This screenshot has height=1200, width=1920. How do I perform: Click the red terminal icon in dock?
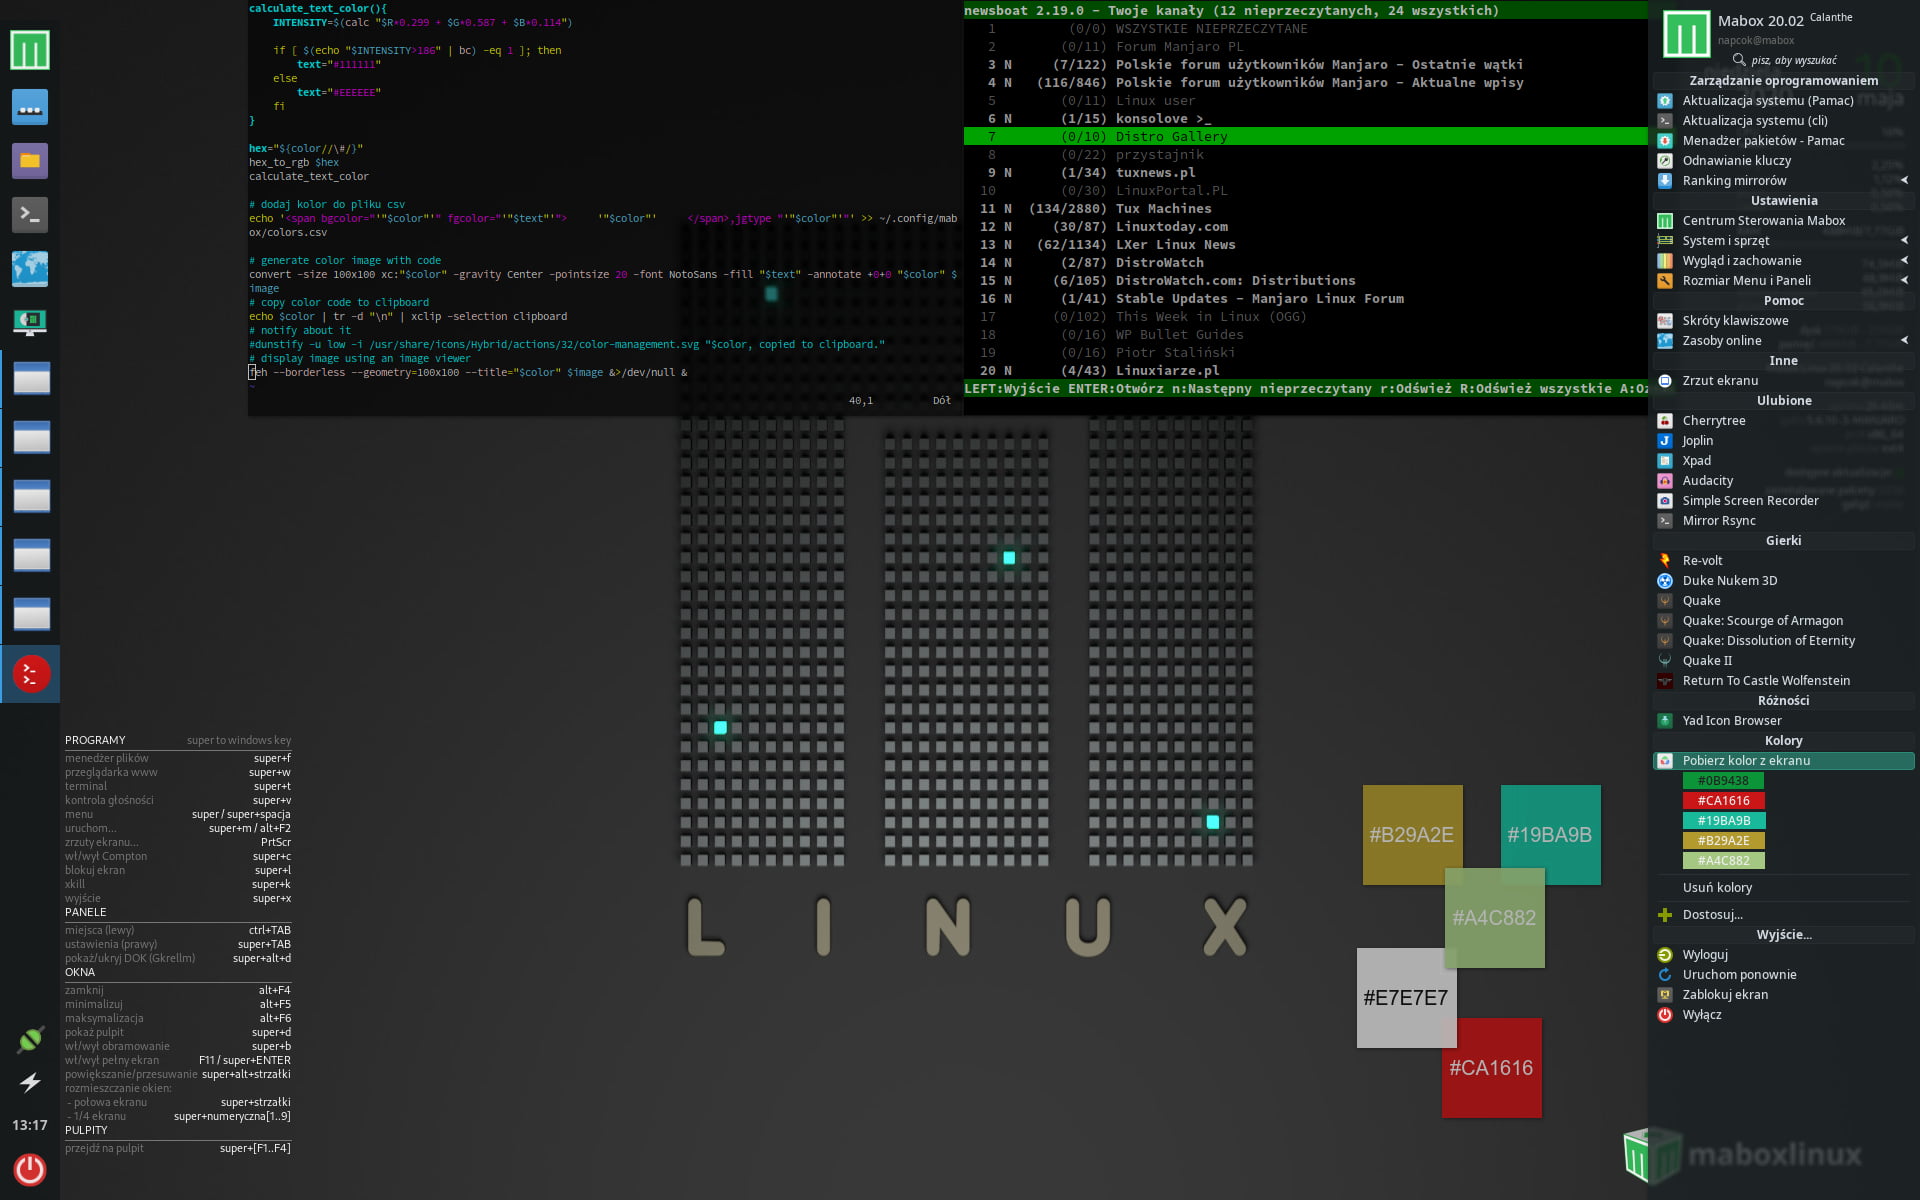30,674
